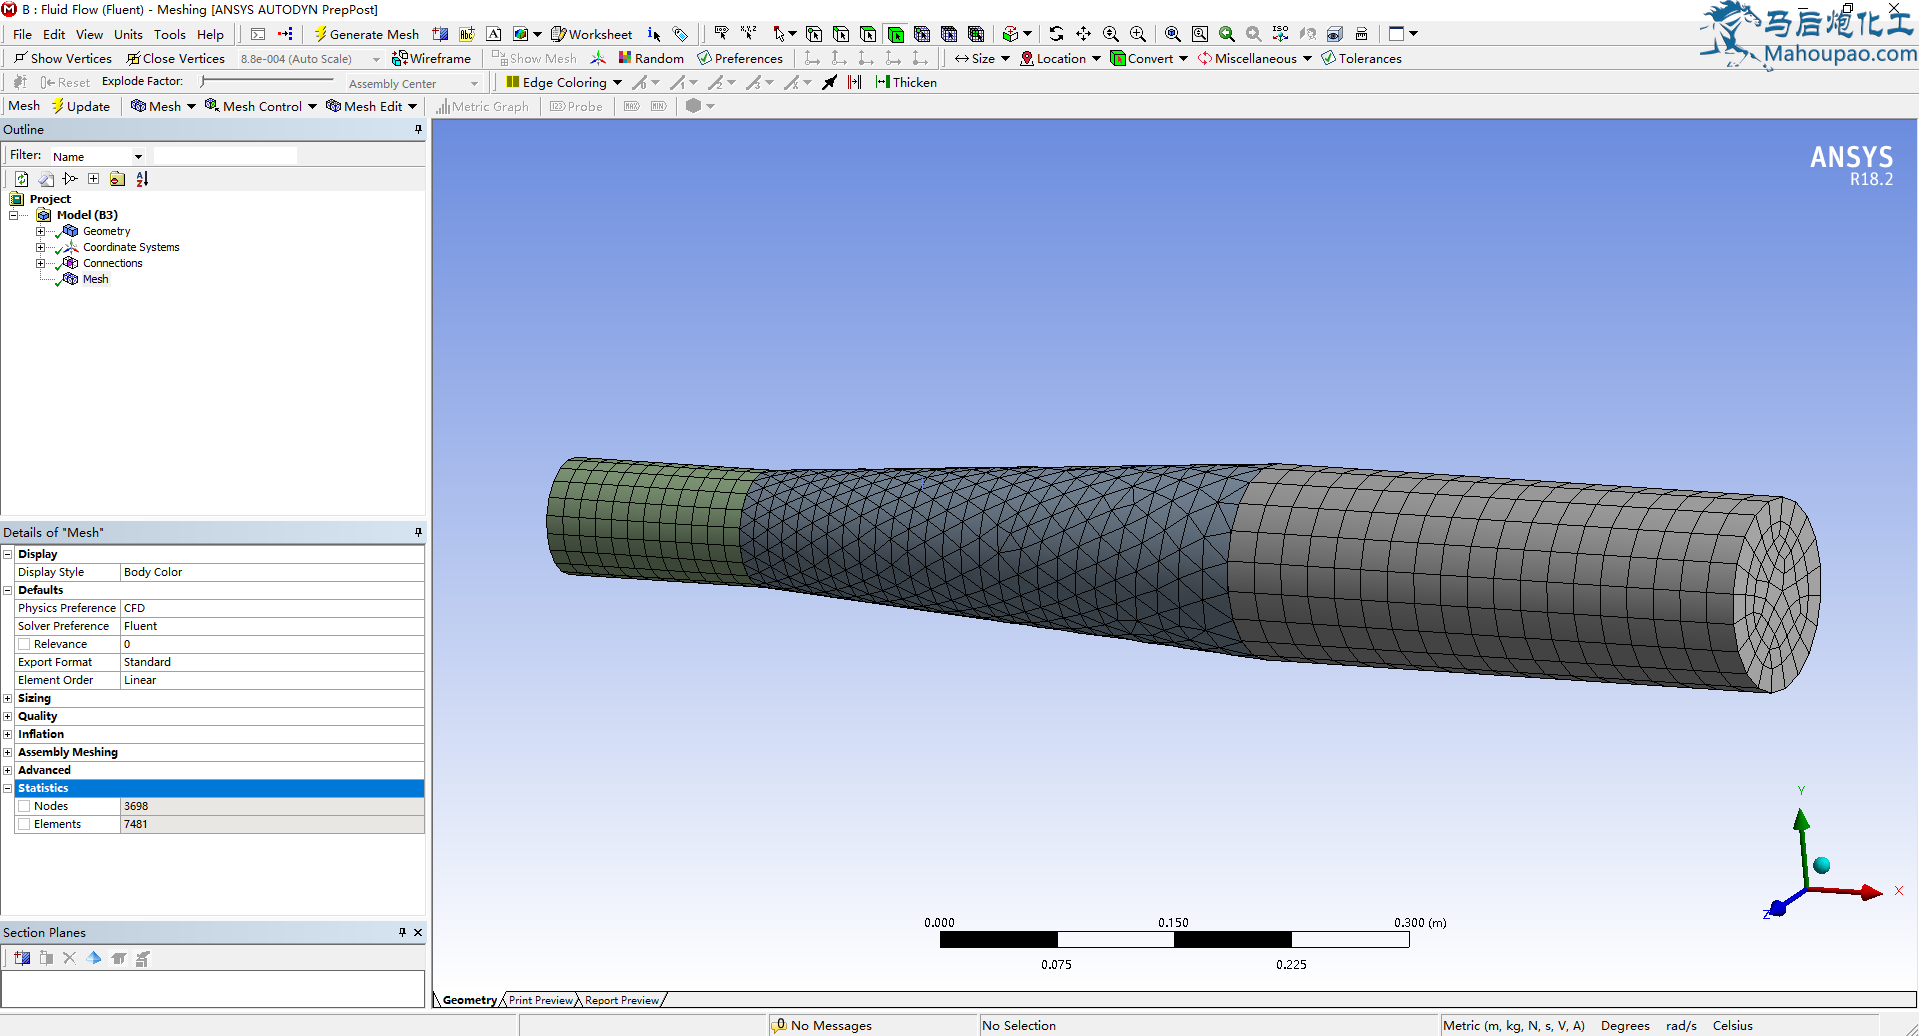Screen dimensions: 1919x1036
Task: Open the File menu
Action: pos(22,34)
